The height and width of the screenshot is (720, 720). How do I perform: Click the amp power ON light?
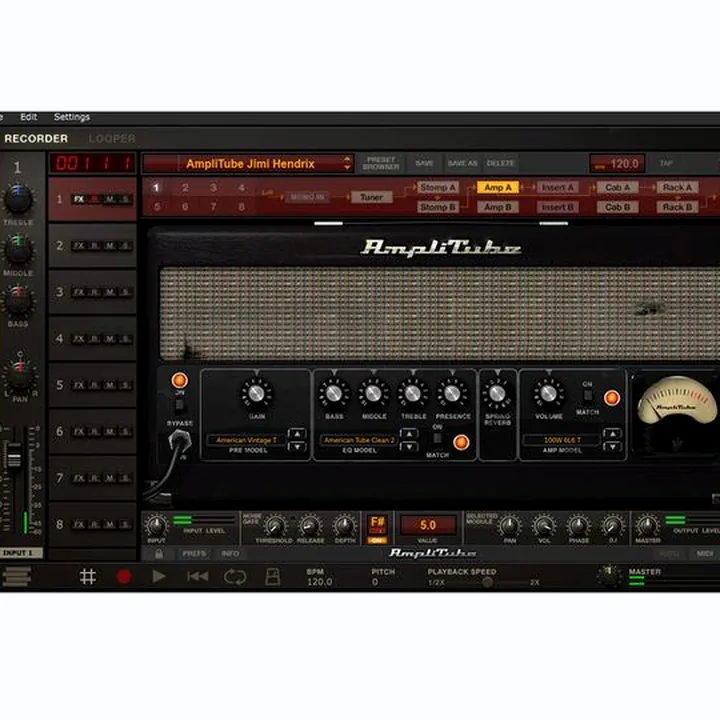[180, 381]
